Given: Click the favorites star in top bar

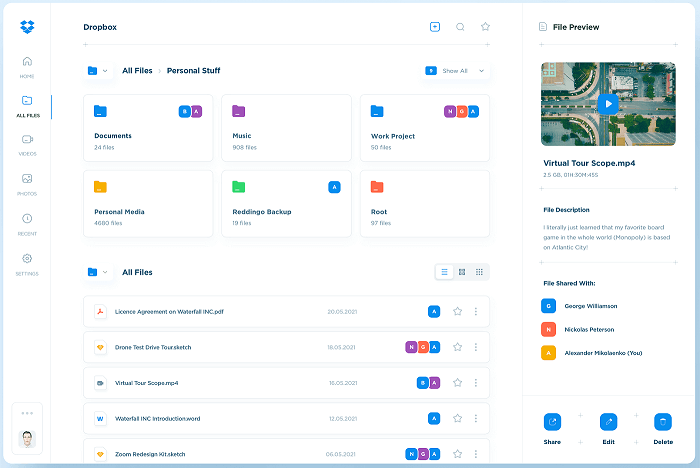Looking at the screenshot, I should click(485, 27).
